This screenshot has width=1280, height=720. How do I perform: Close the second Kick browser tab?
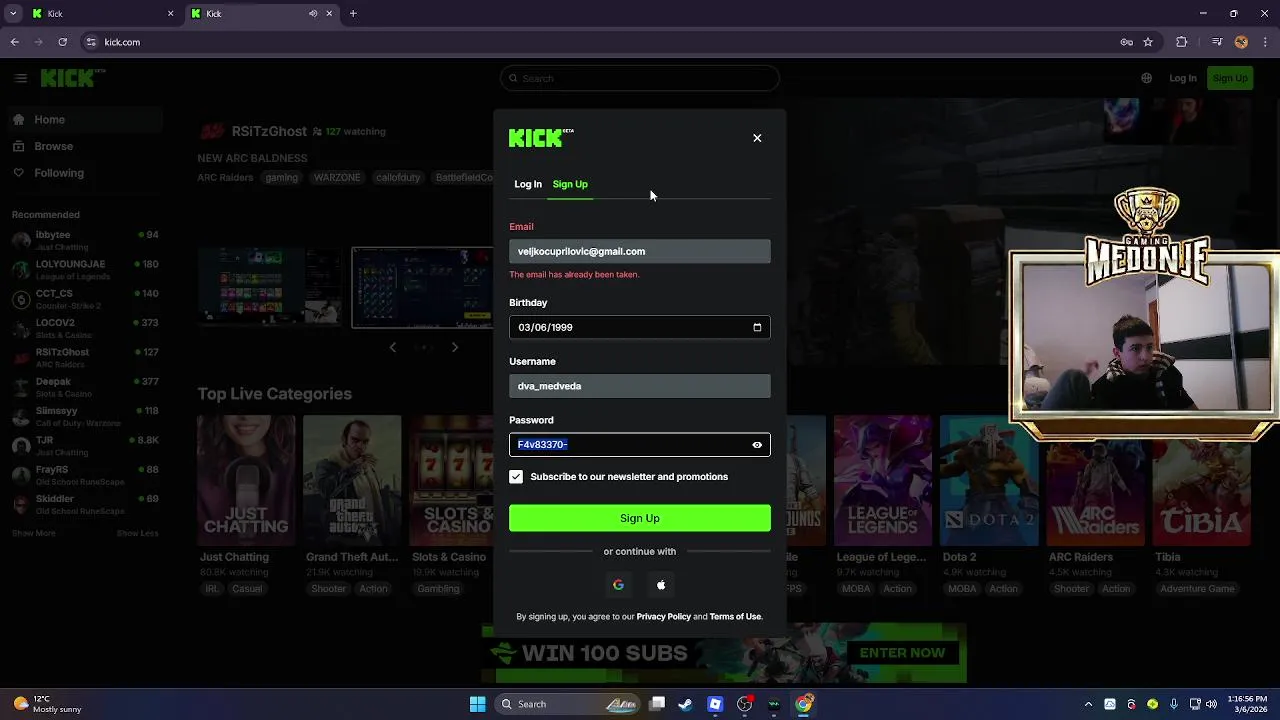(x=329, y=14)
